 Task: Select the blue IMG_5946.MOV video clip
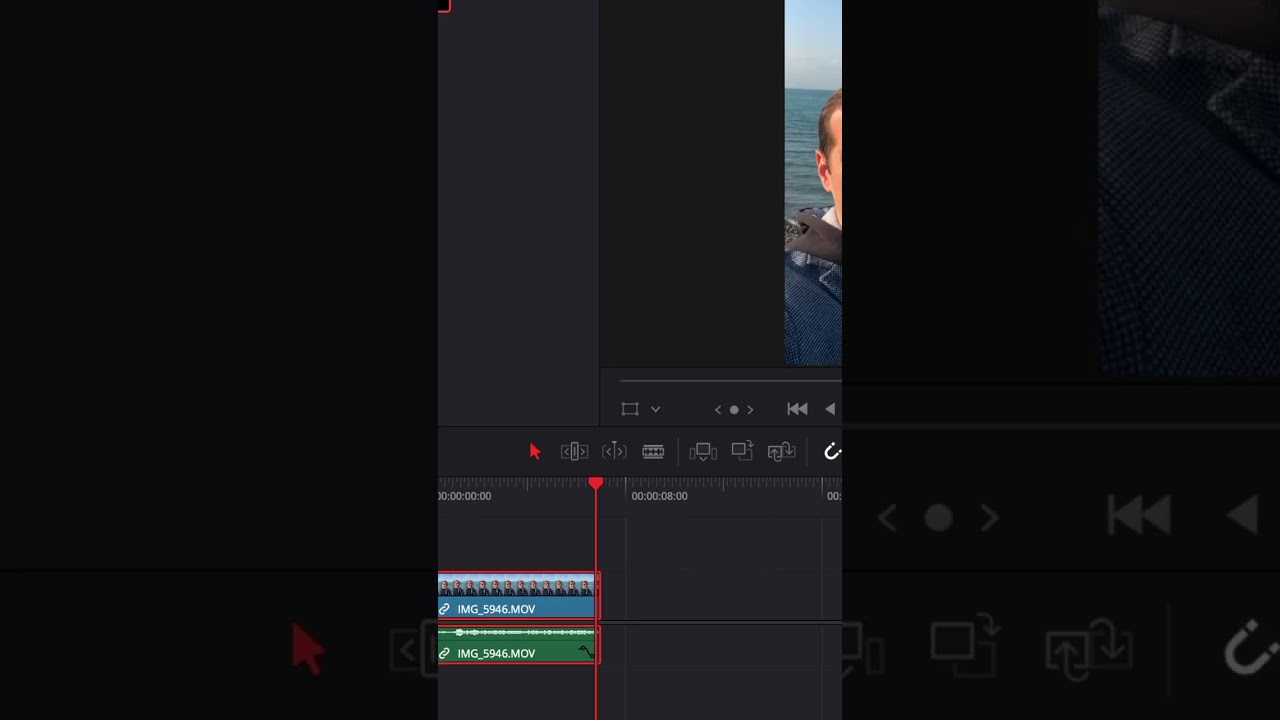pyautogui.click(x=518, y=596)
